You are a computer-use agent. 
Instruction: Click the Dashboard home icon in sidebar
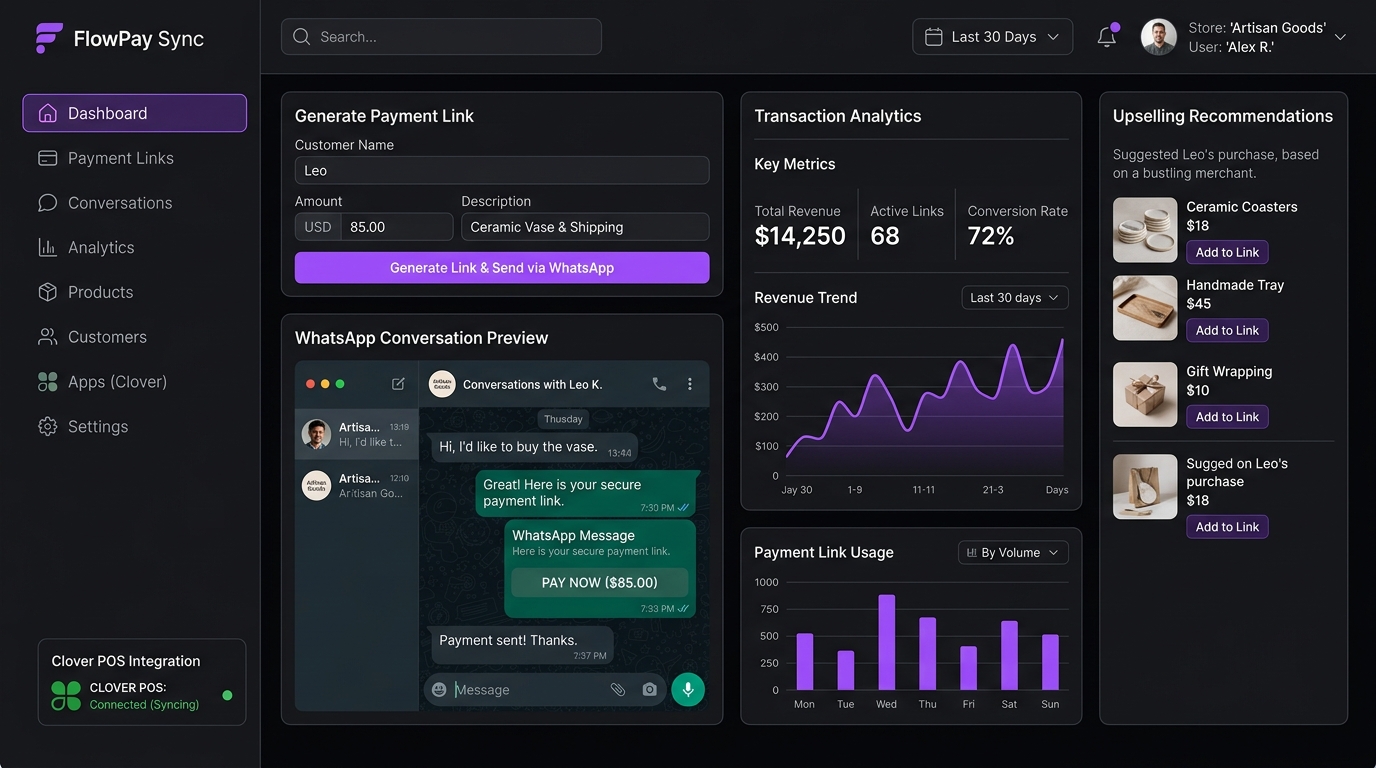click(47, 113)
